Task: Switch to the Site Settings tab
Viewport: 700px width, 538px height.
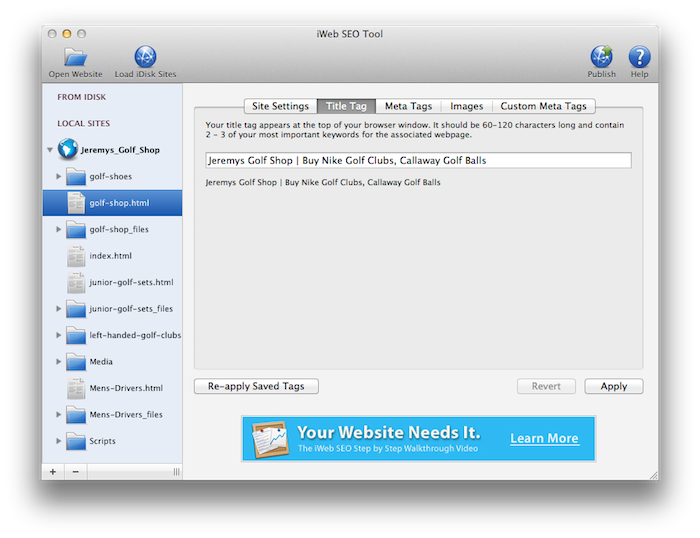Action: [280, 106]
